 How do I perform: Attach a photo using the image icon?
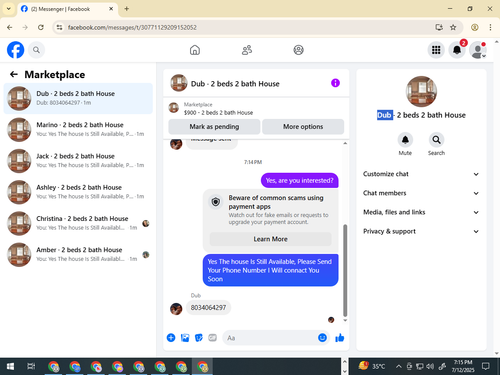pos(185,338)
